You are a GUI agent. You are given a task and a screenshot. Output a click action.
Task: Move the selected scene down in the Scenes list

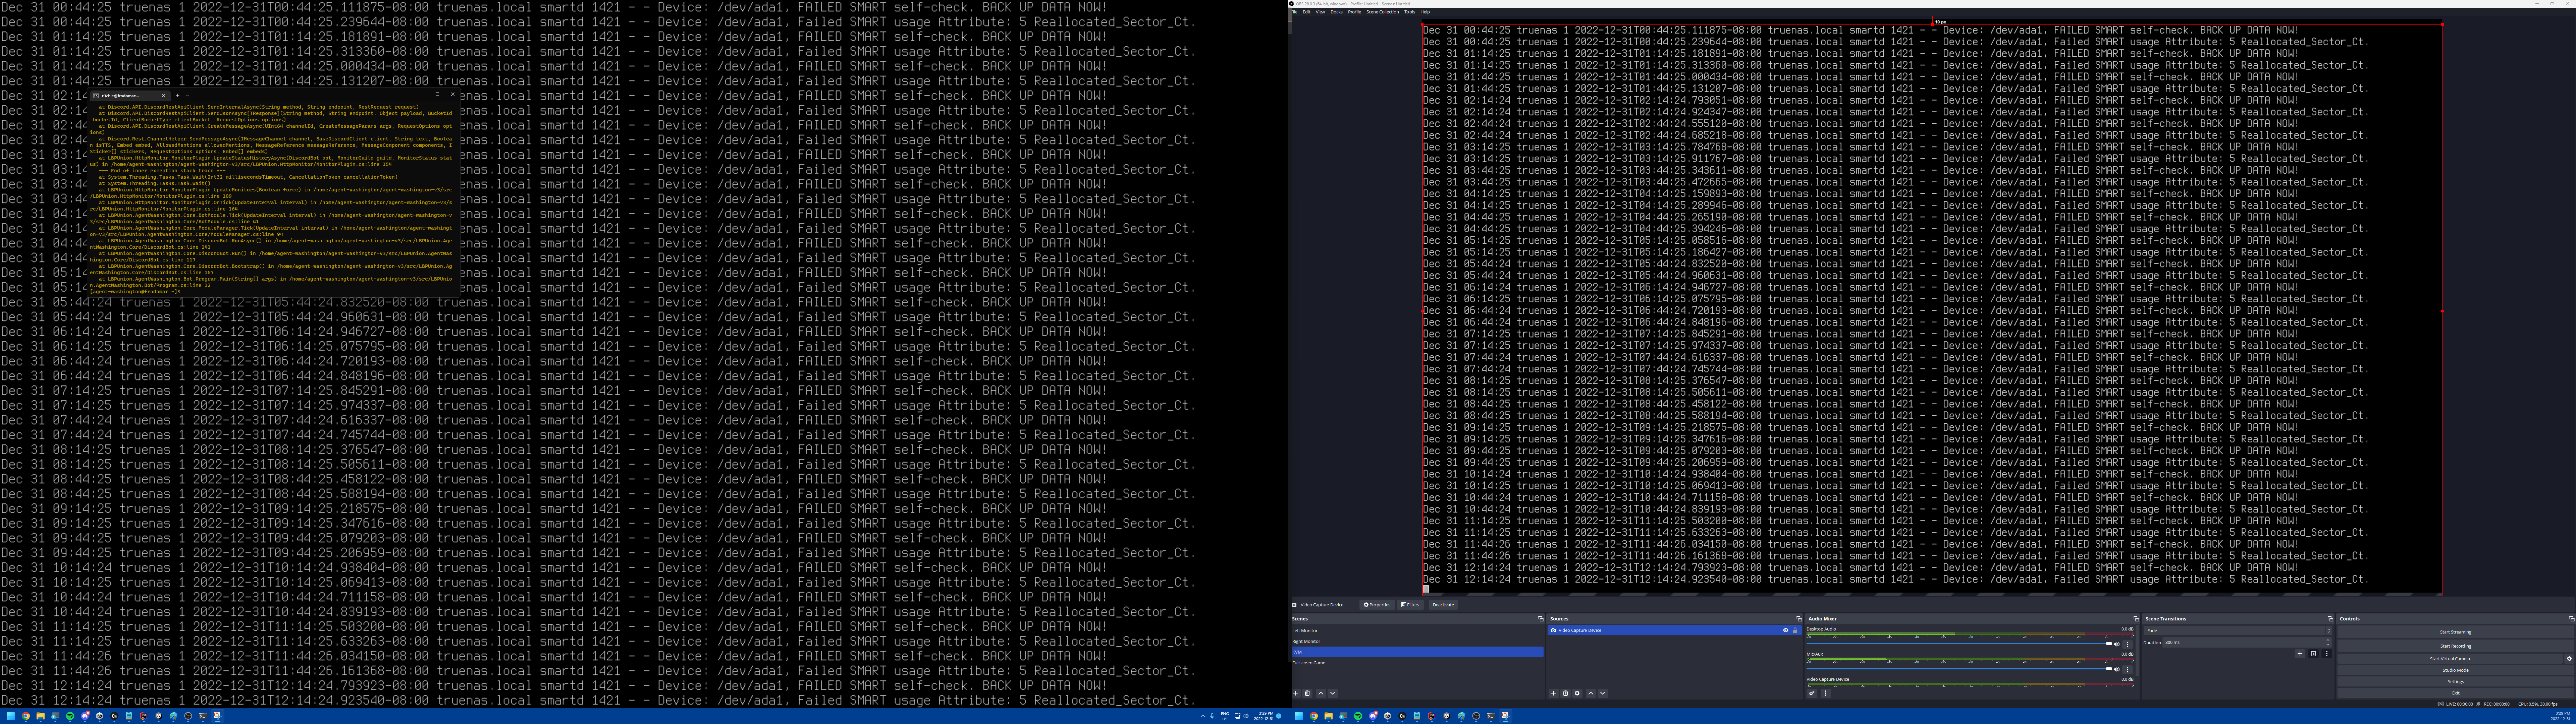(1333, 693)
